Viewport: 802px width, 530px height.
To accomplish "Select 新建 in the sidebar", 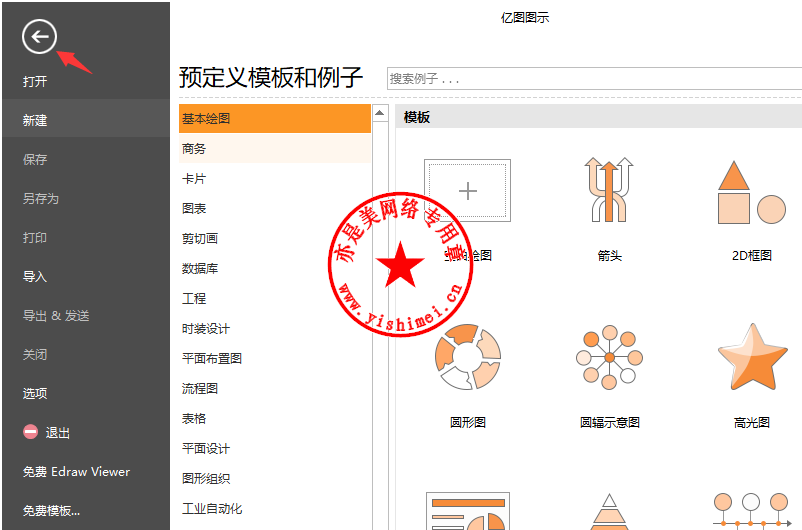I will pos(86,120).
